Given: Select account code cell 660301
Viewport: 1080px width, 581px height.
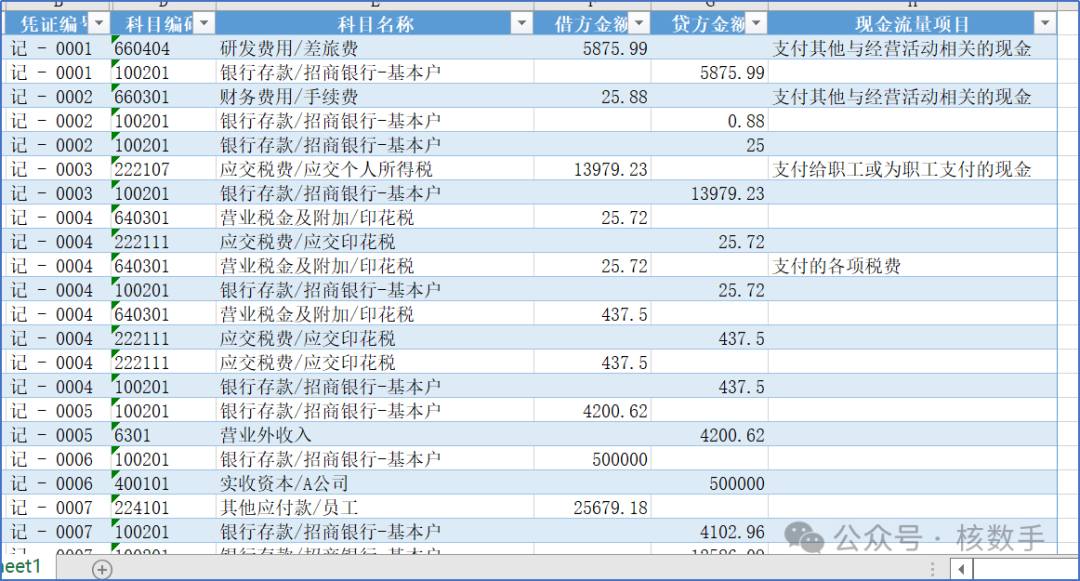Looking at the screenshot, I should [x=164, y=96].
